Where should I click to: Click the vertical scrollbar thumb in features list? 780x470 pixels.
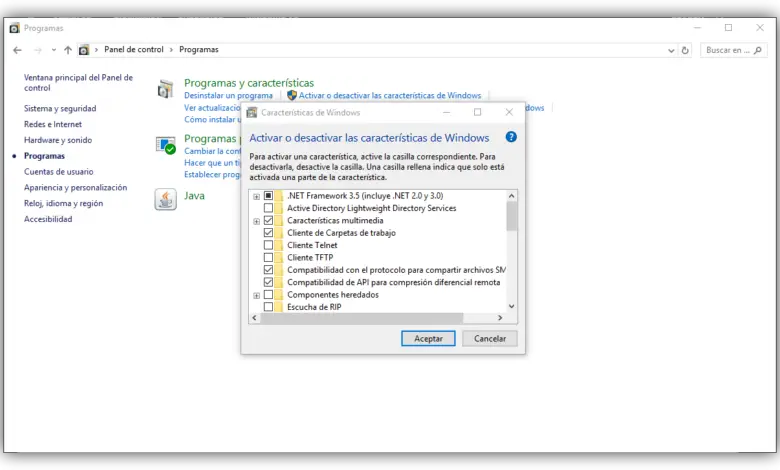pyautogui.click(x=511, y=217)
